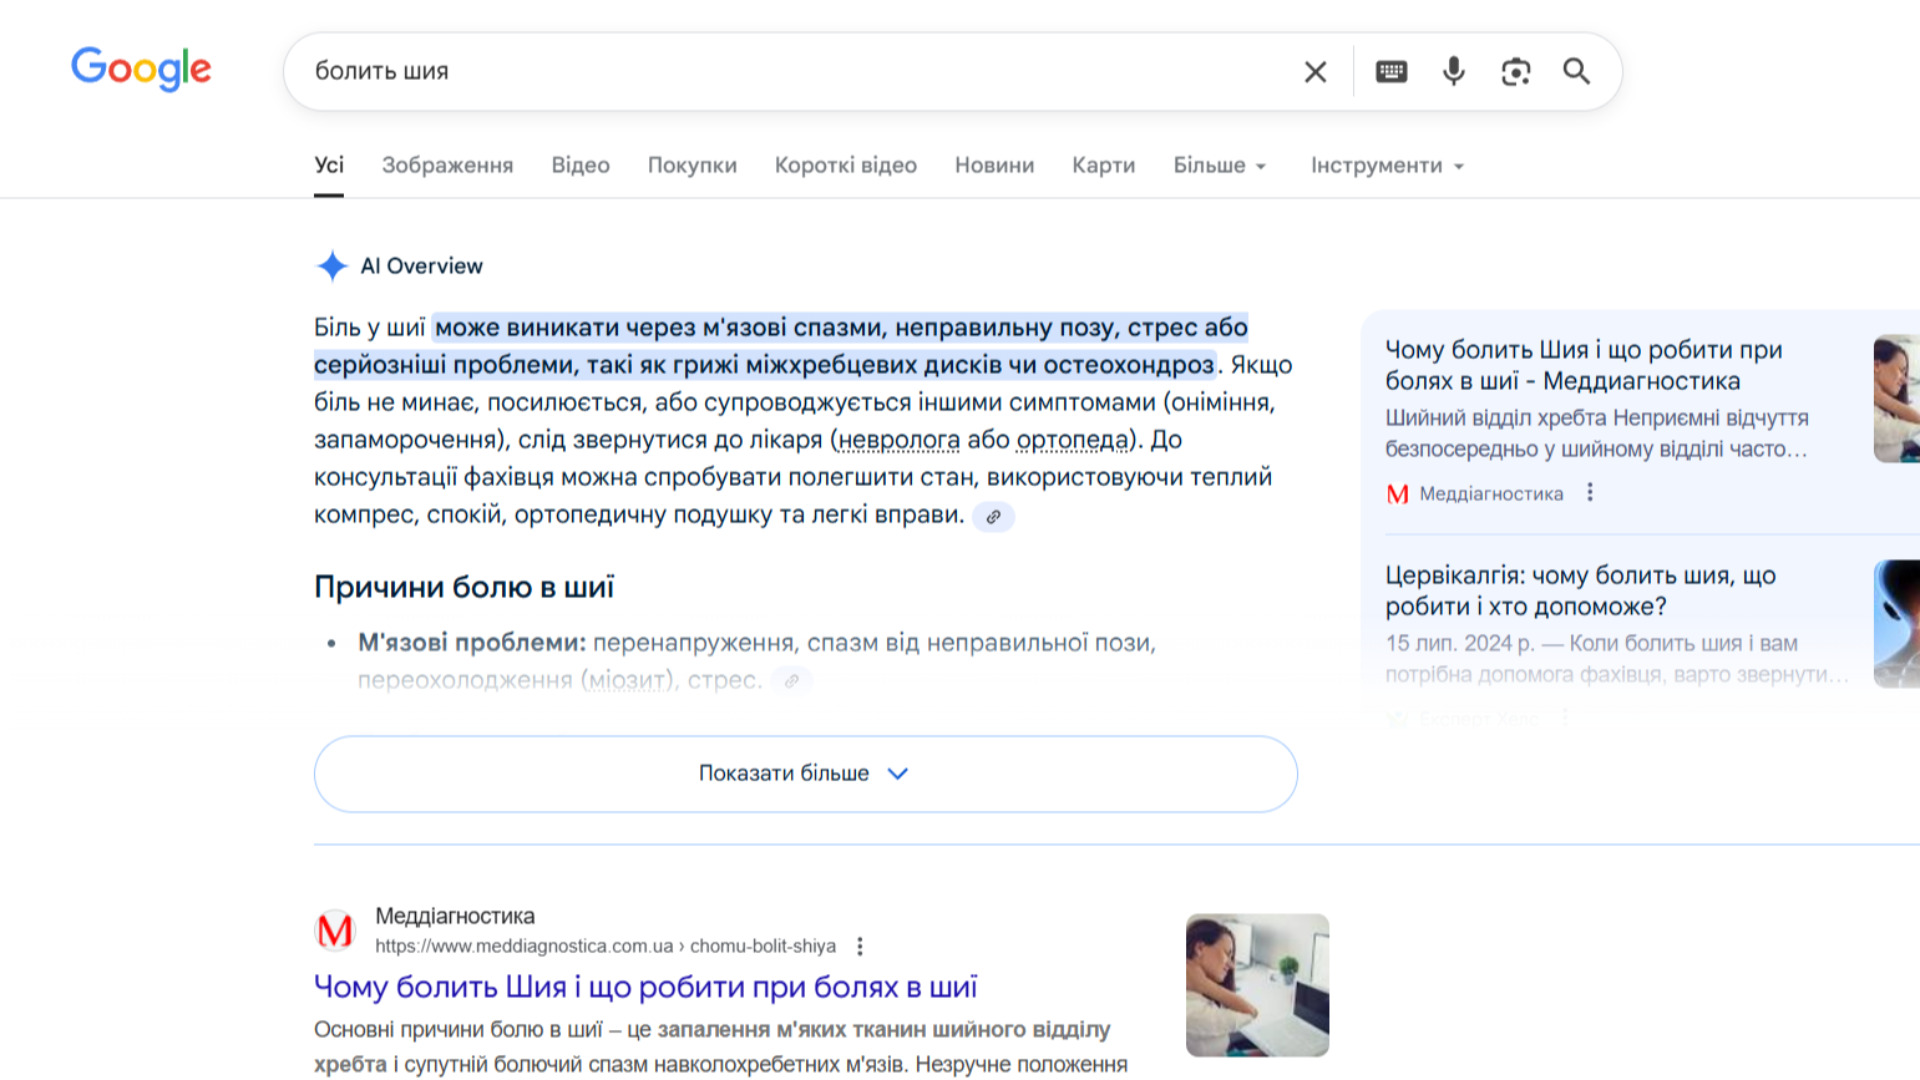
Task: Open side card Чому болить Шия Меддиагностика
Action: (x=1584, y=365)
